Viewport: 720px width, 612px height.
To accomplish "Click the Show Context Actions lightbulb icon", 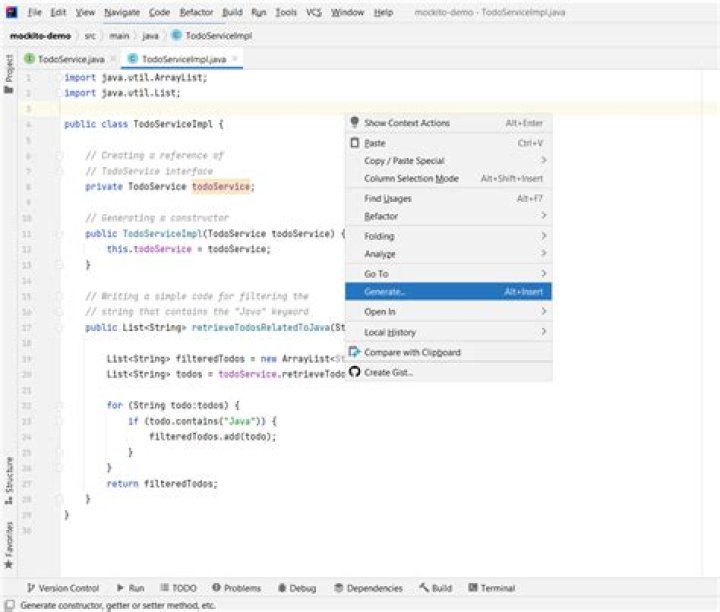I will pyautogui.click(x=354, y=123).
